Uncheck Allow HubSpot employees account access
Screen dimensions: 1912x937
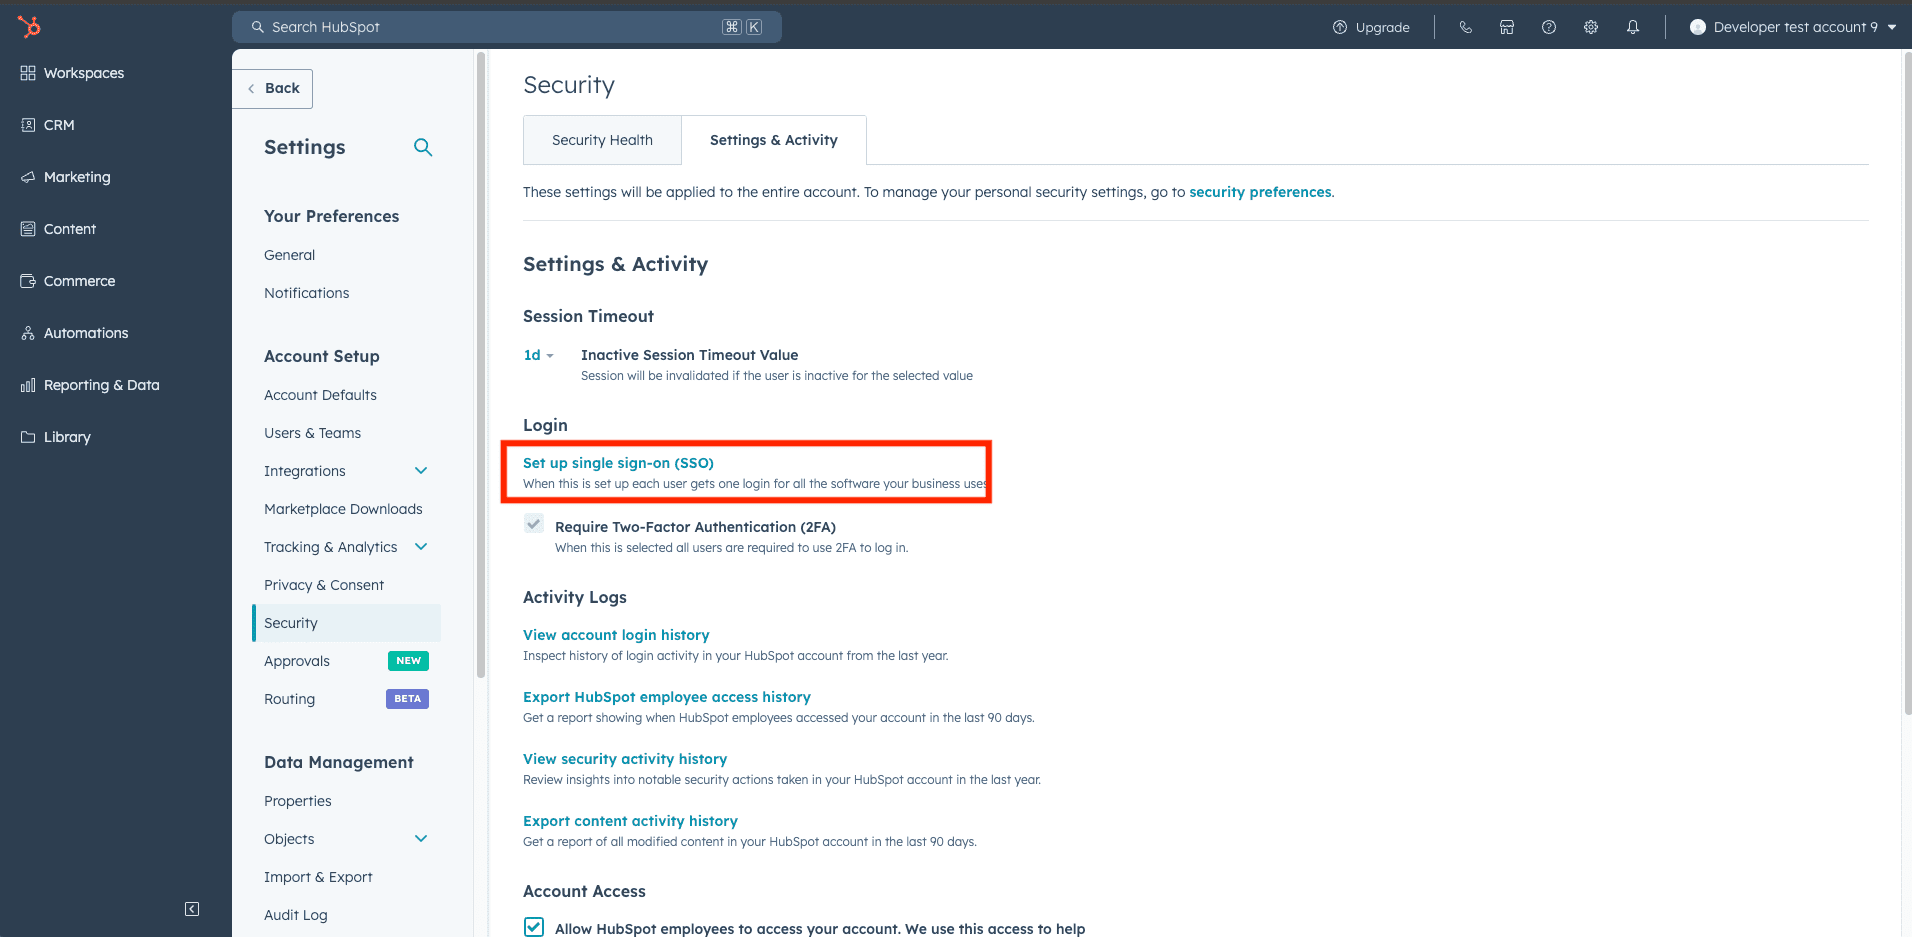(533, 926)
